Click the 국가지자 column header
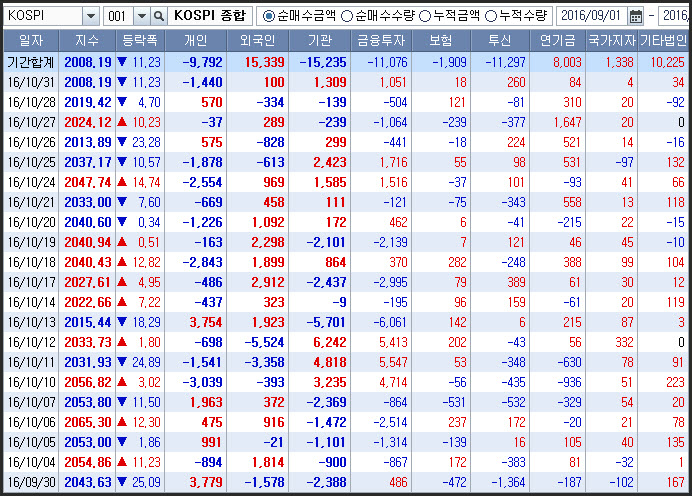692x496 pixels. (612, 41)
